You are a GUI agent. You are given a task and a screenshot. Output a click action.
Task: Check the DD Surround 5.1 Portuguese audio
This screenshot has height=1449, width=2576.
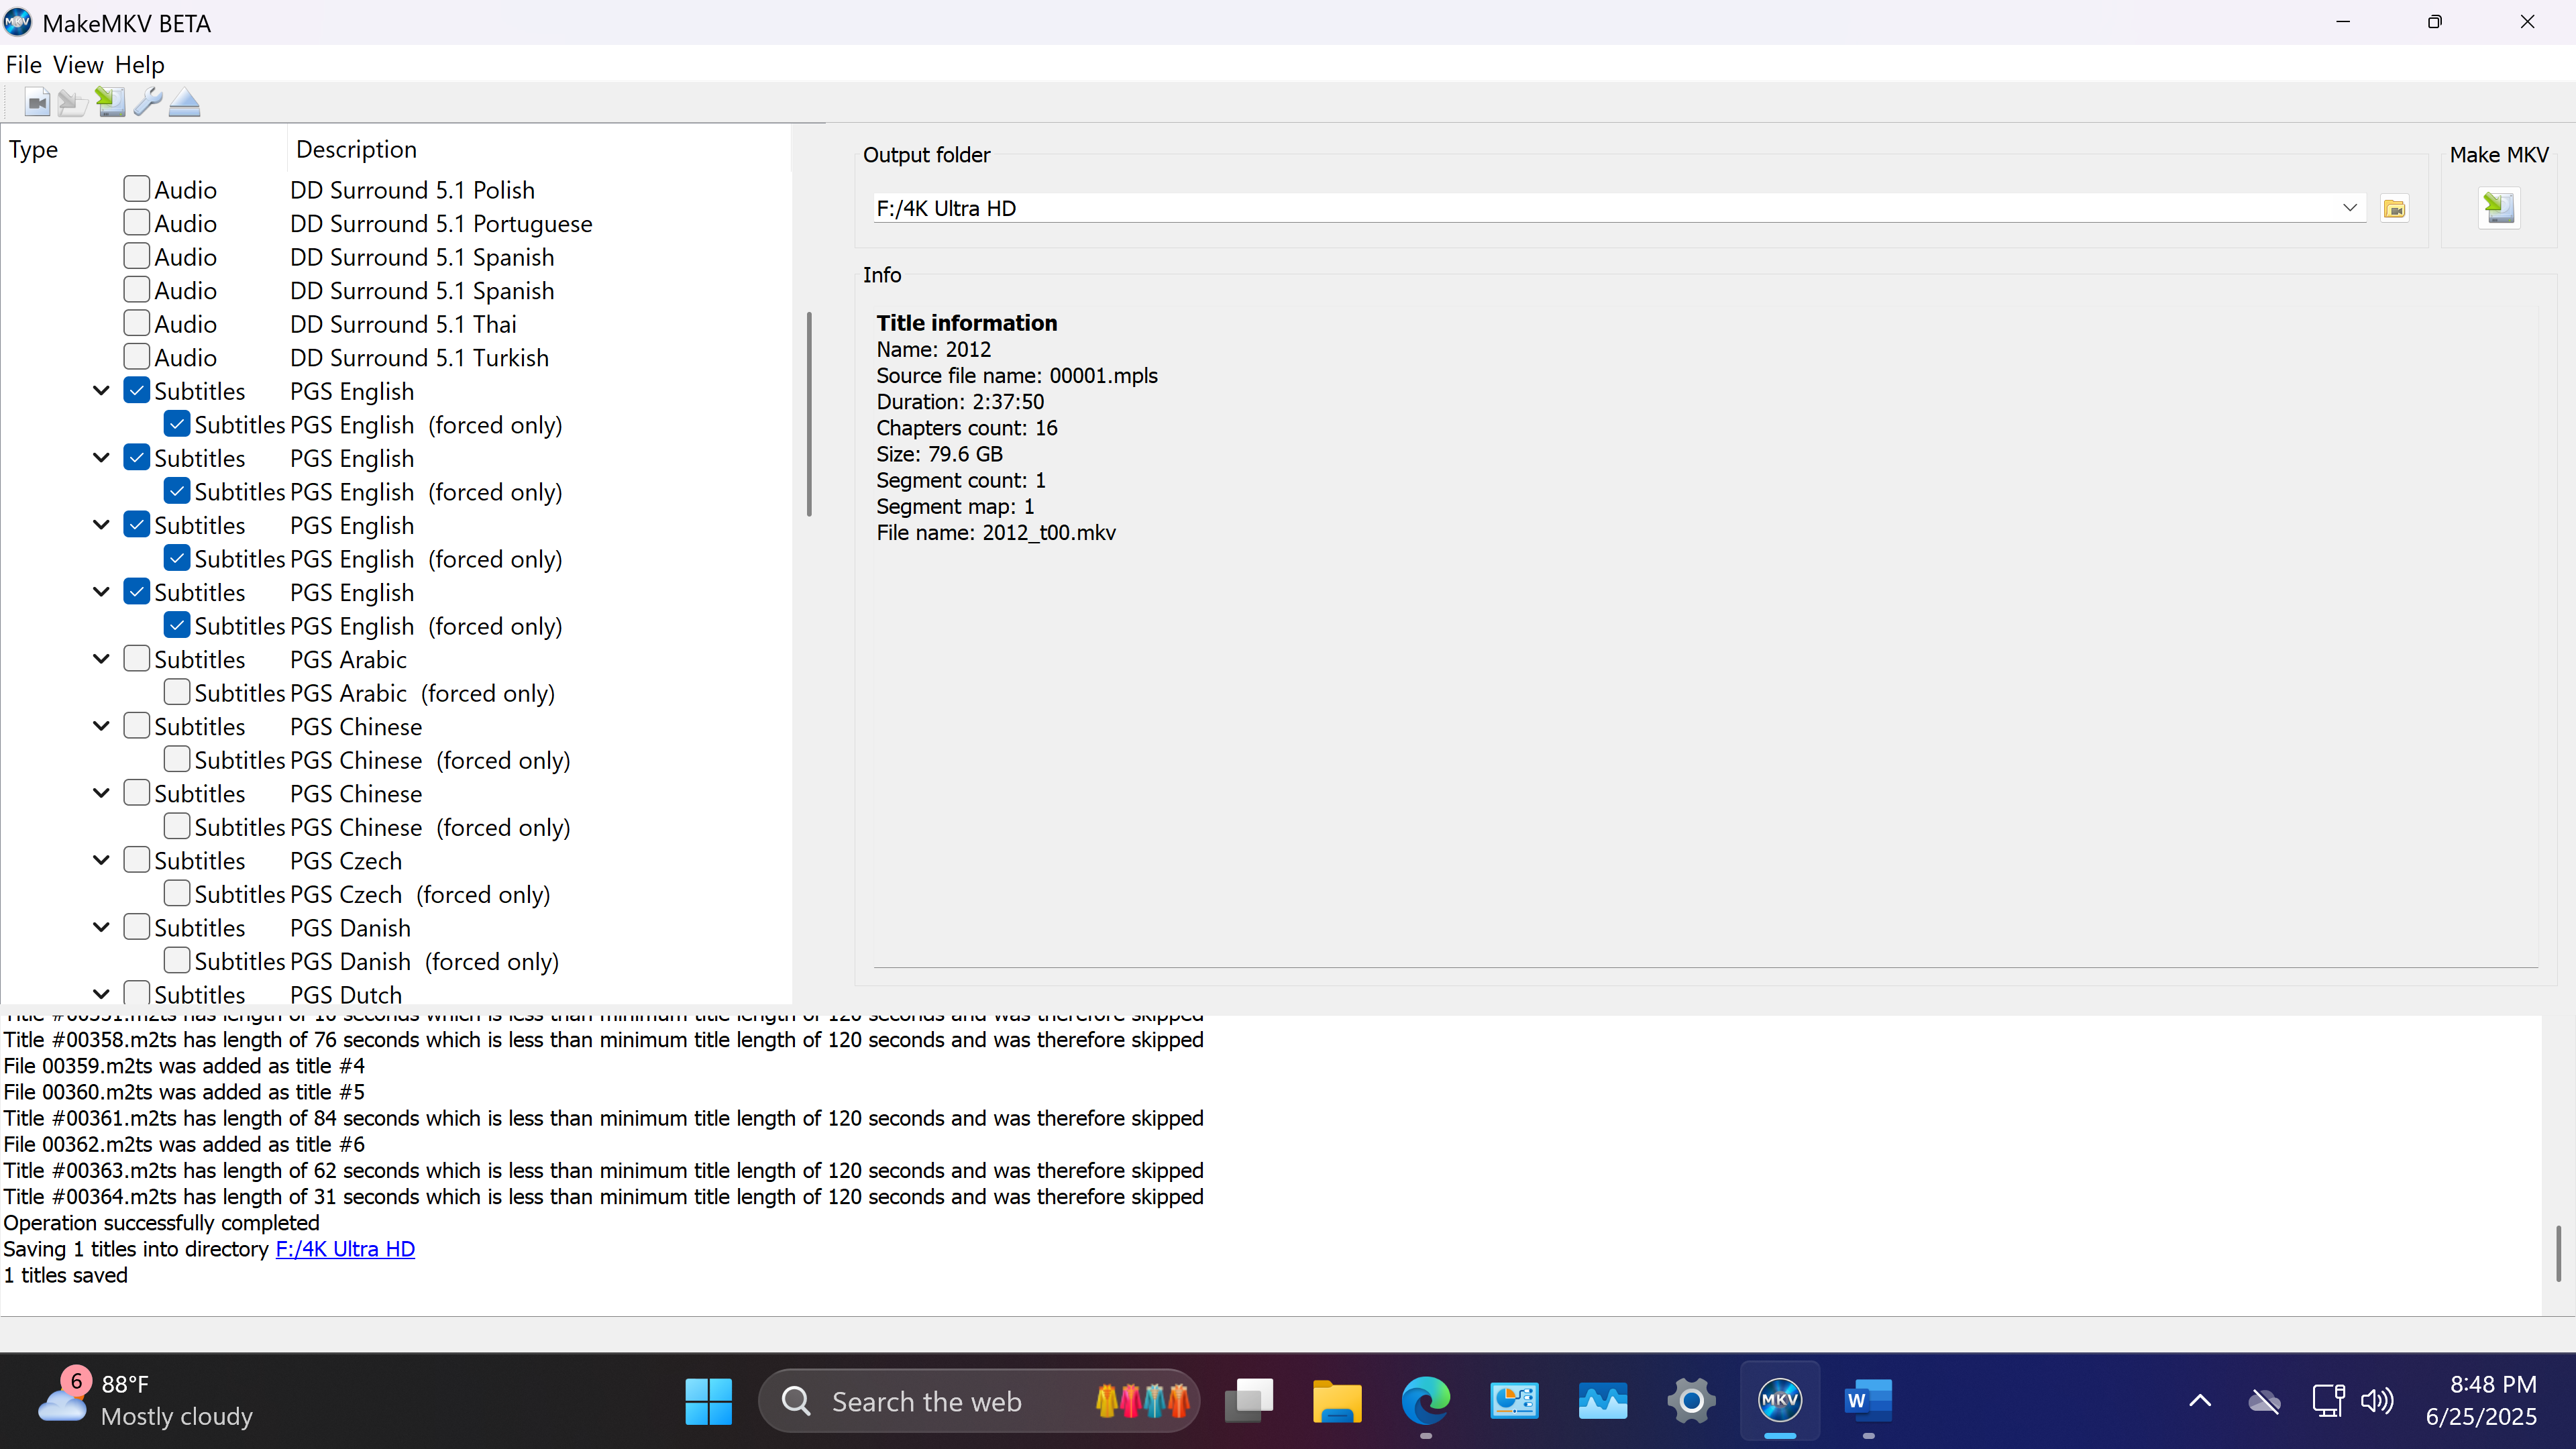(x=137, y=222)
